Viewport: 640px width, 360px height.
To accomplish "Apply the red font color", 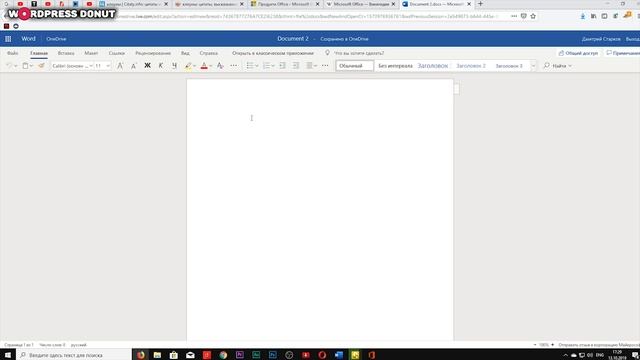I will click(x=204, y=66).
